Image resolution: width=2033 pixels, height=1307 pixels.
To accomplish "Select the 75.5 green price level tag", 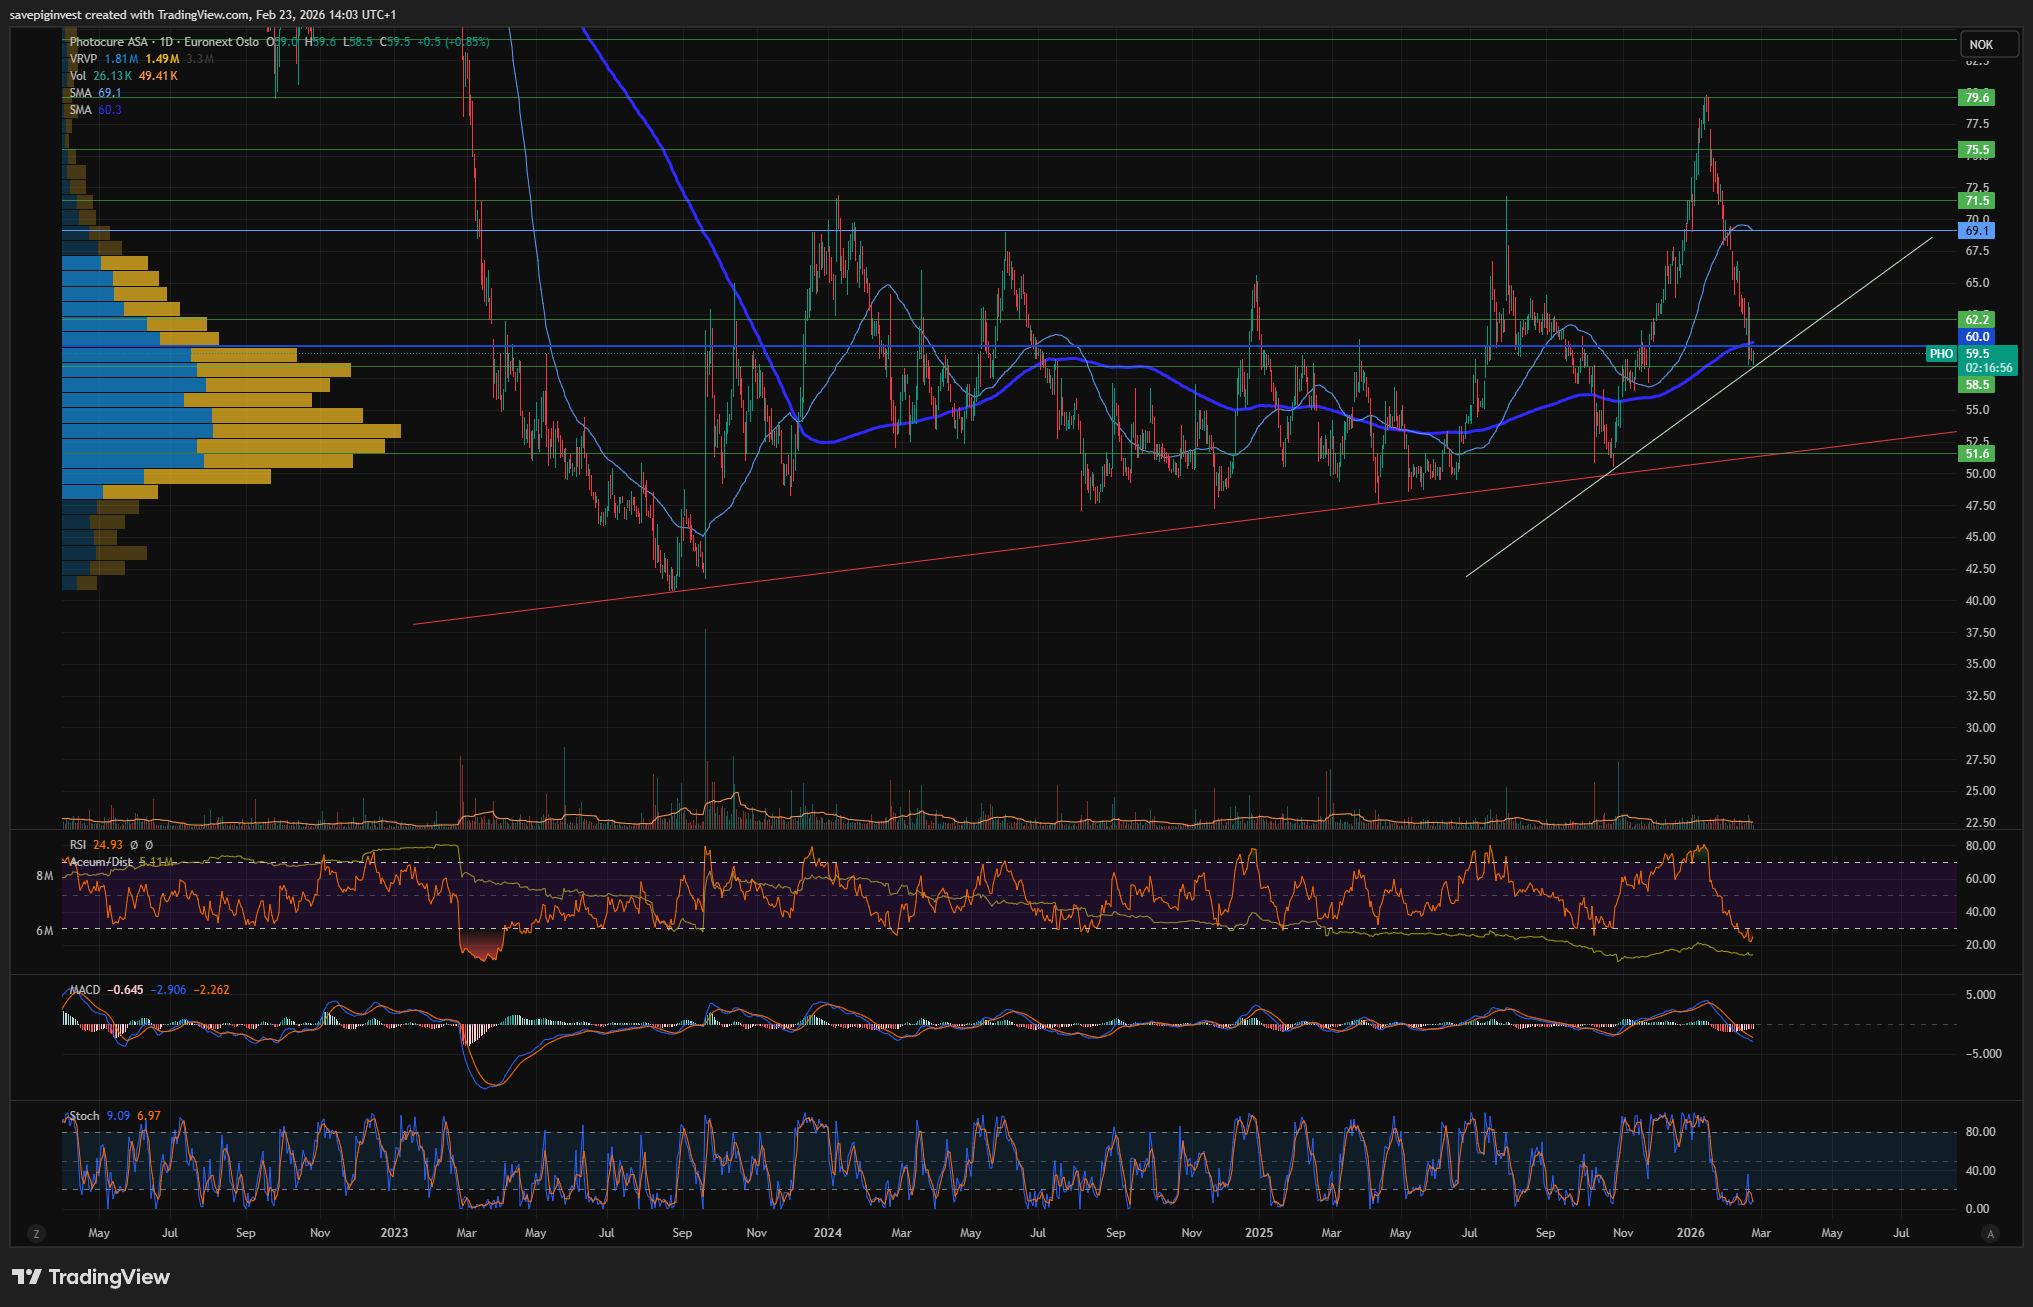I will tap(1976, 150).
